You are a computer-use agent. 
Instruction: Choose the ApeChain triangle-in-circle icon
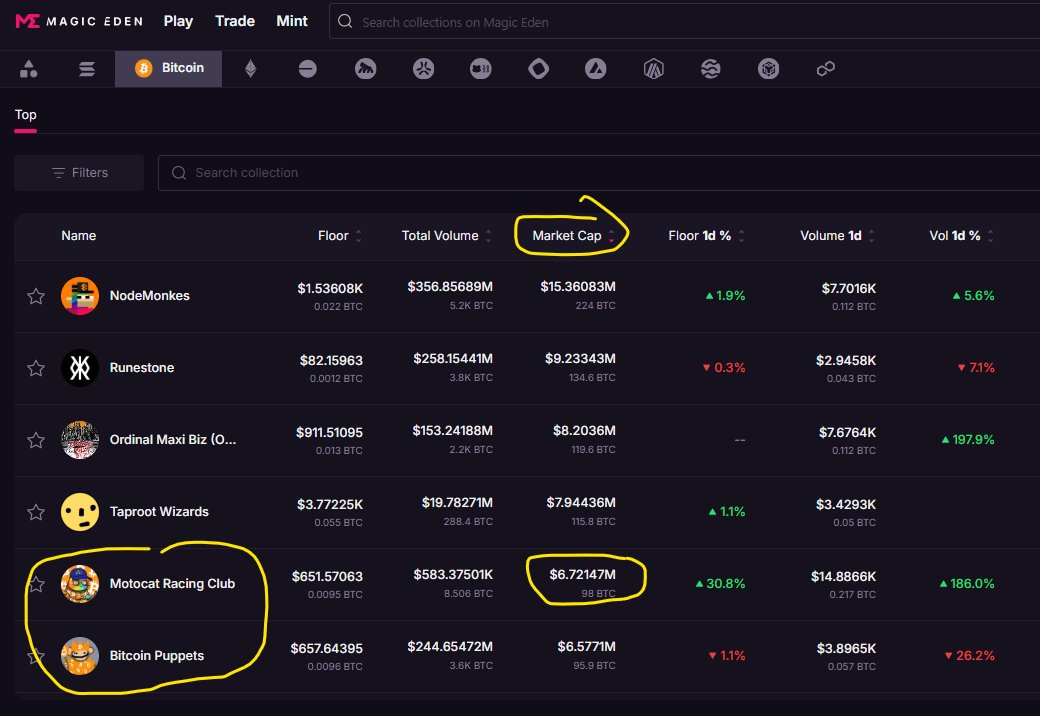pyautogui.click(x=596, y=68)
